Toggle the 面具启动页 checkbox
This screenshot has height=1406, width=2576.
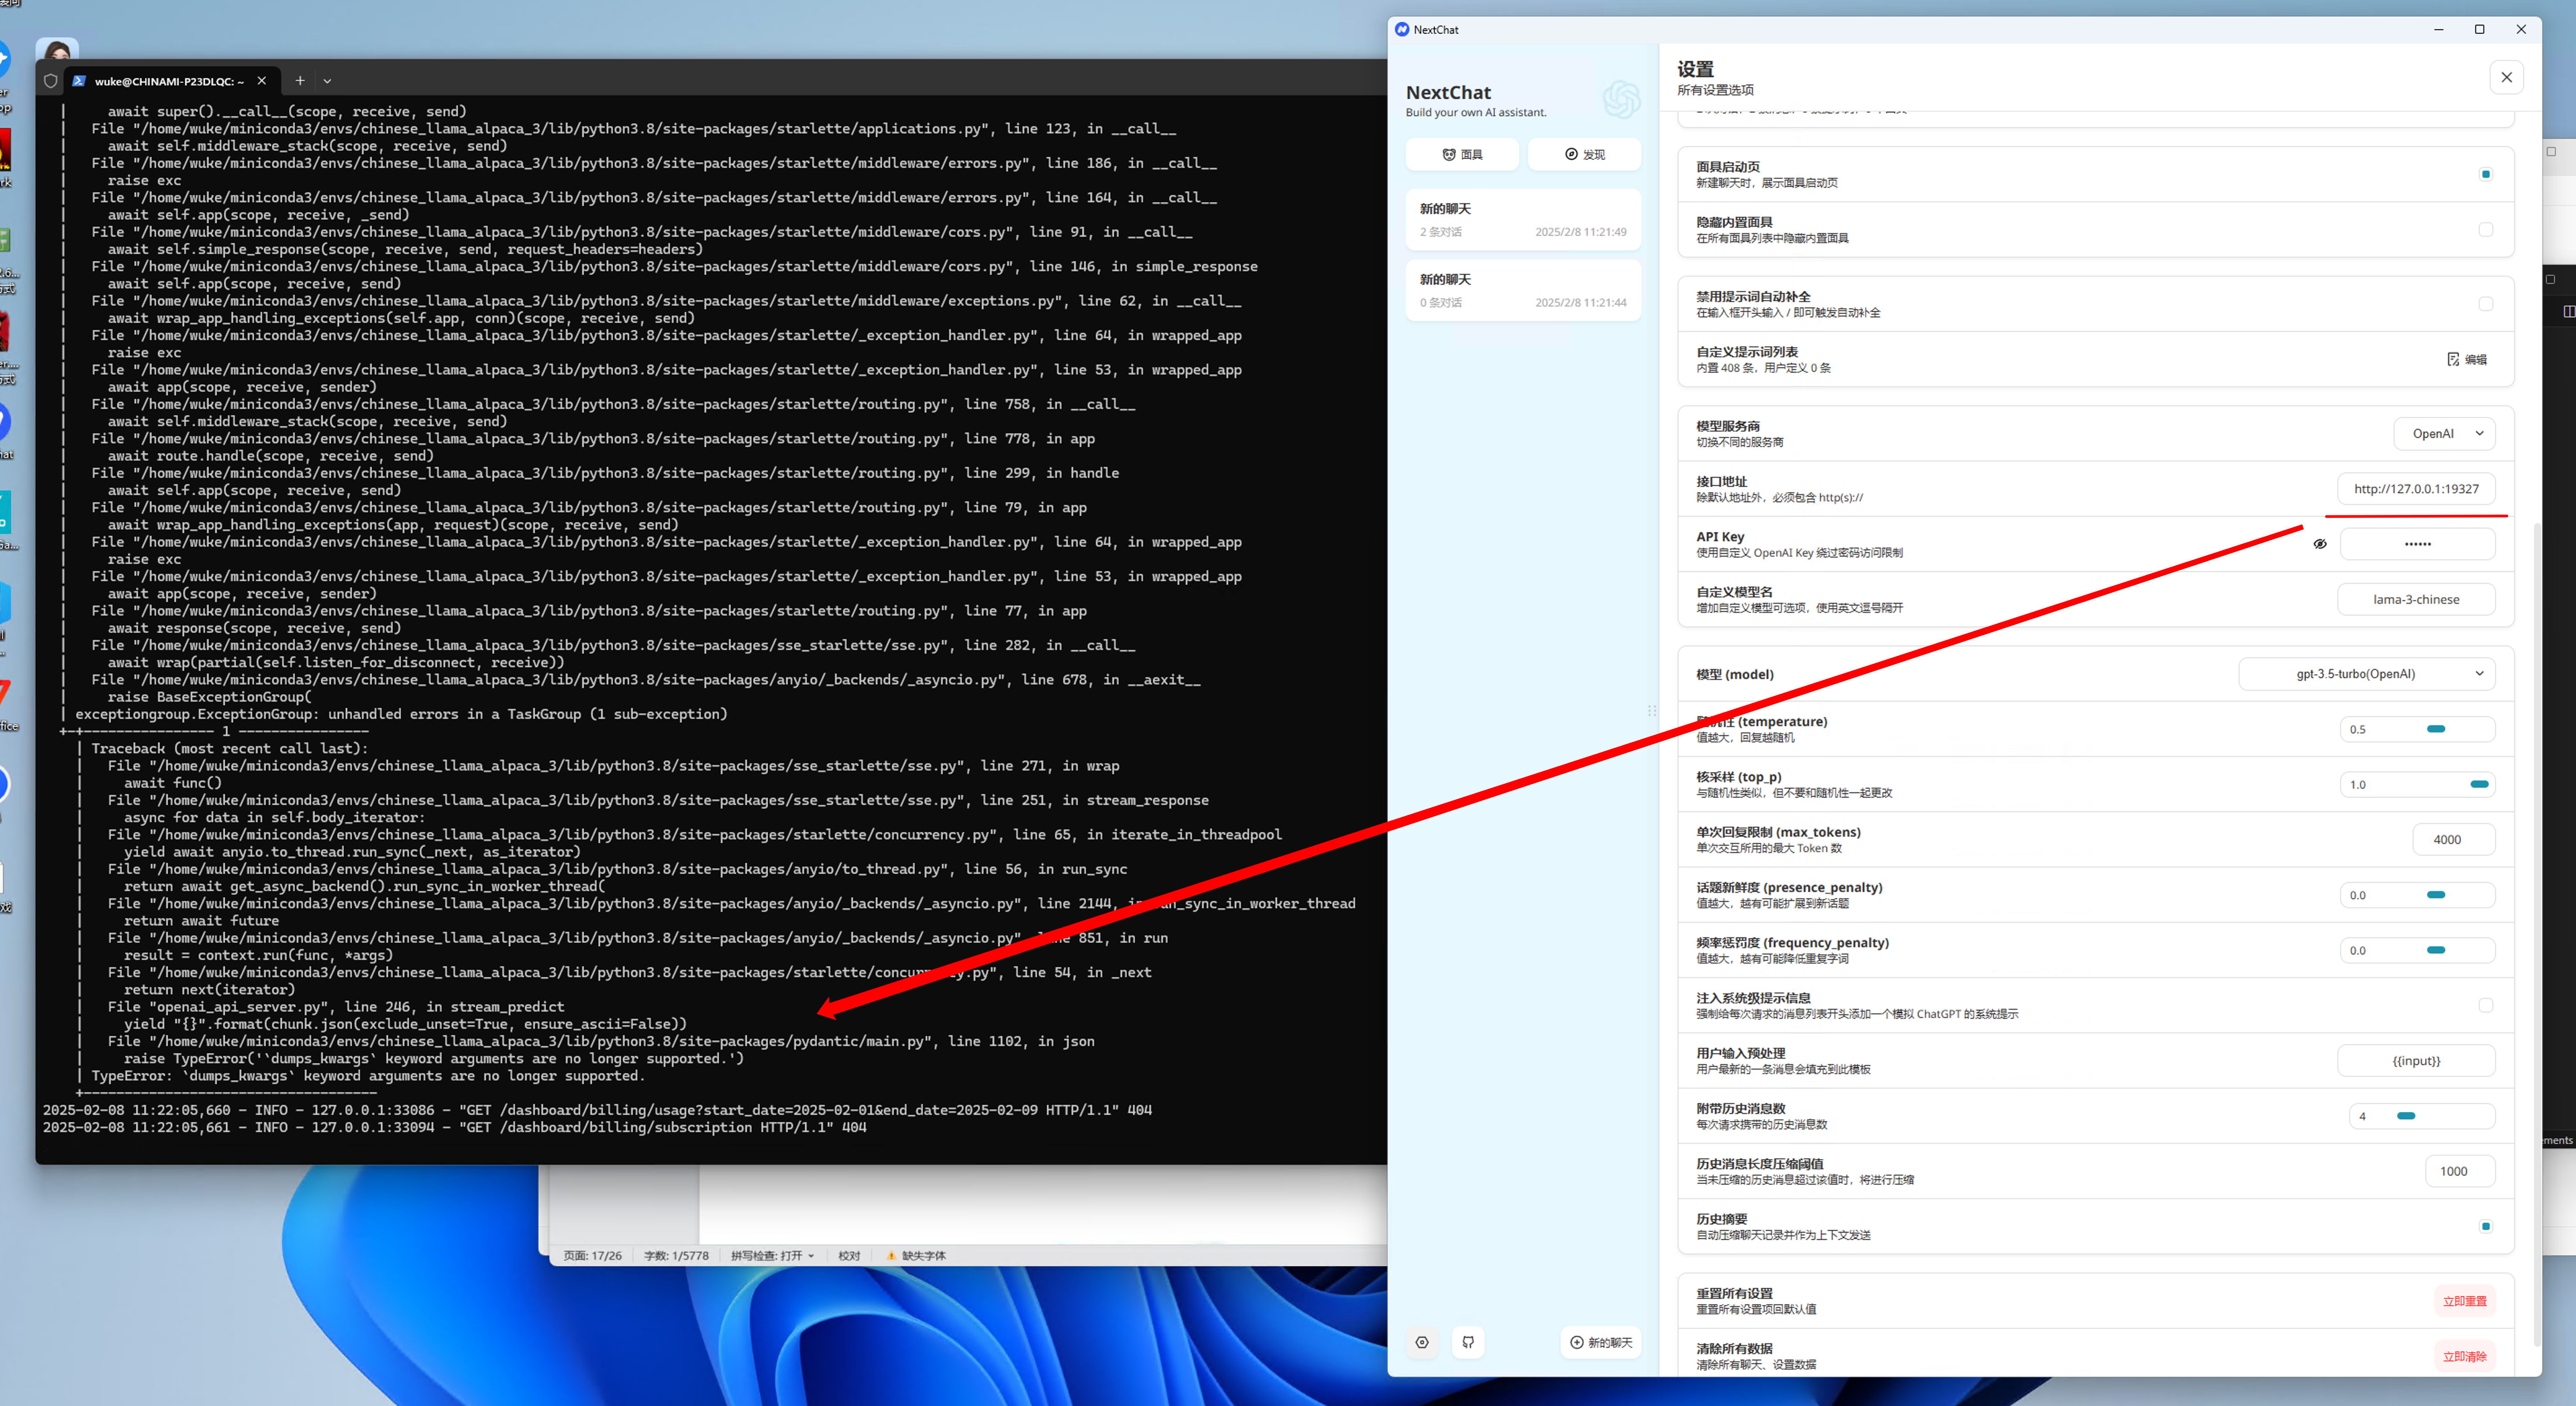(x=2485, y=174)
